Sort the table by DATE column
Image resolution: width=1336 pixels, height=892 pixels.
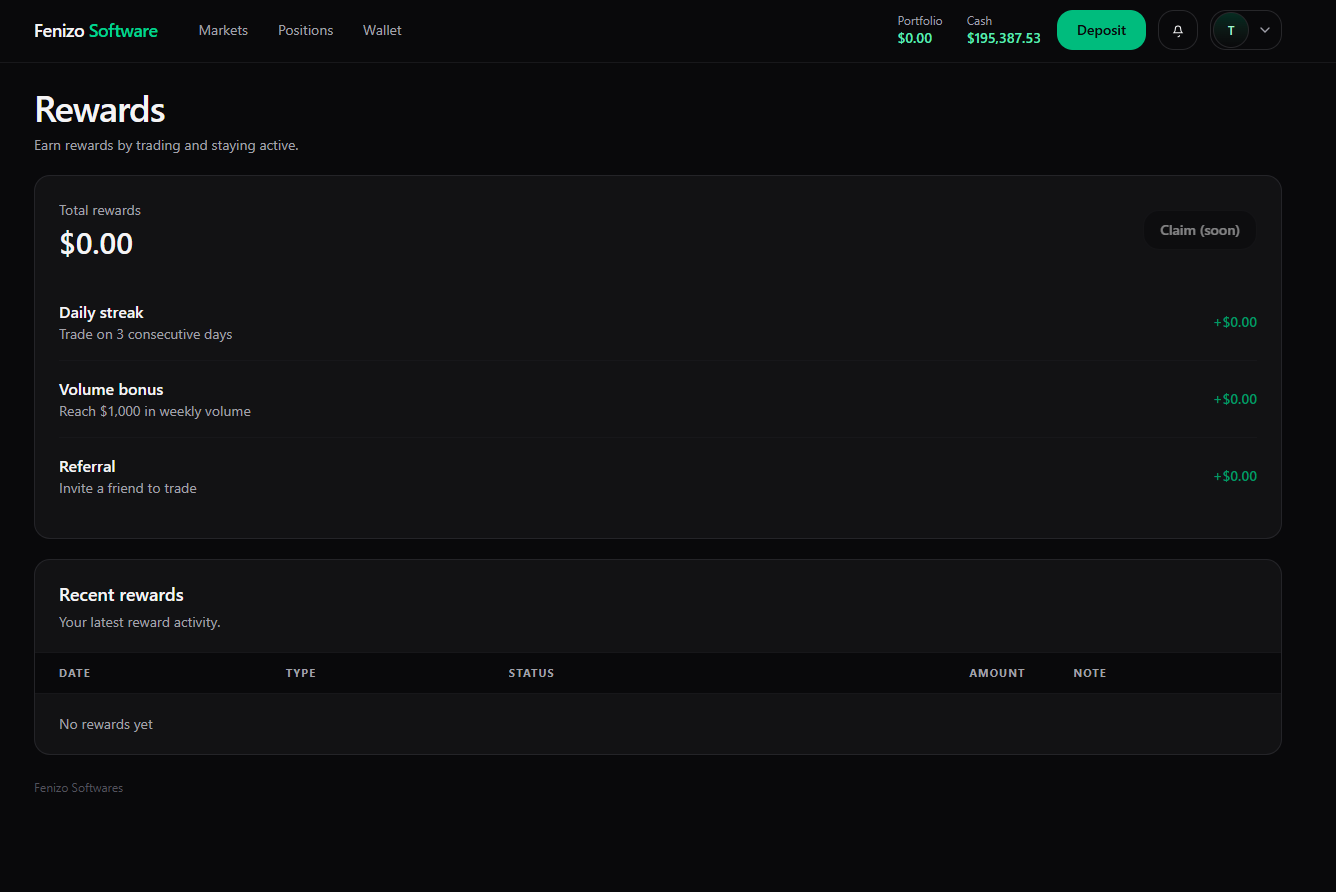tap(74, 673)
